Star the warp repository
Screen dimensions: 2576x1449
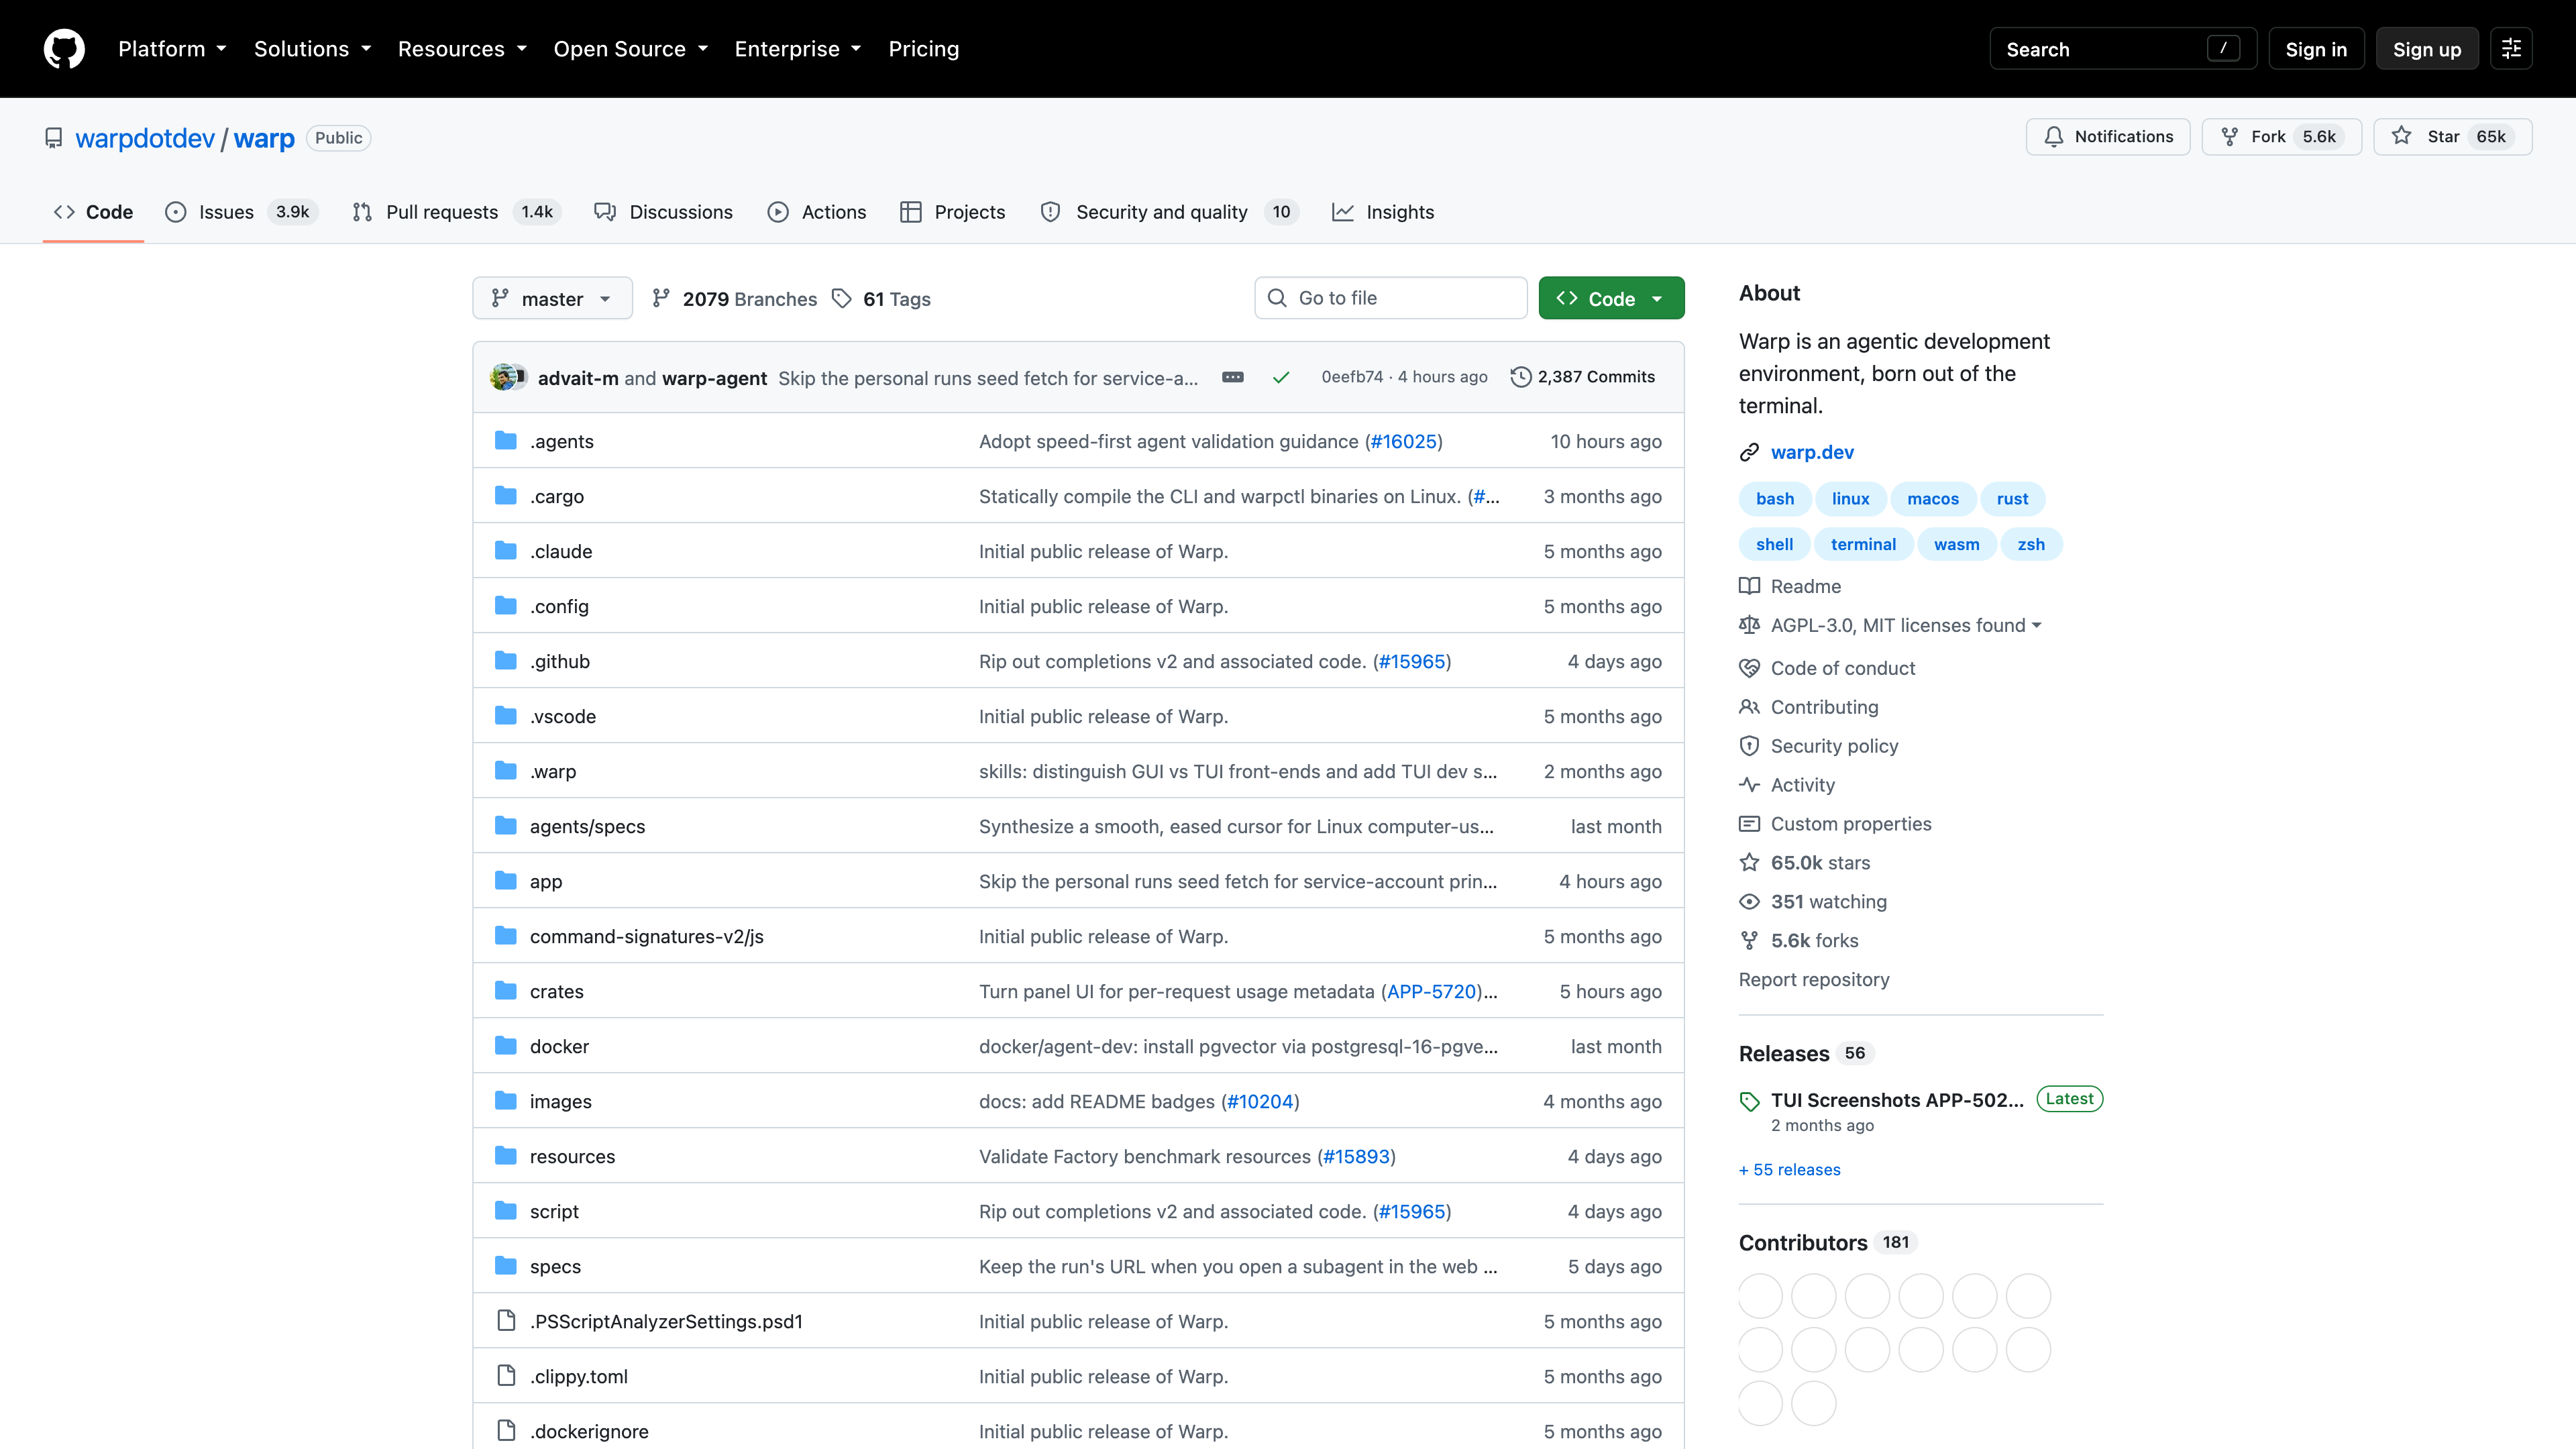[x=2453, y=137]
